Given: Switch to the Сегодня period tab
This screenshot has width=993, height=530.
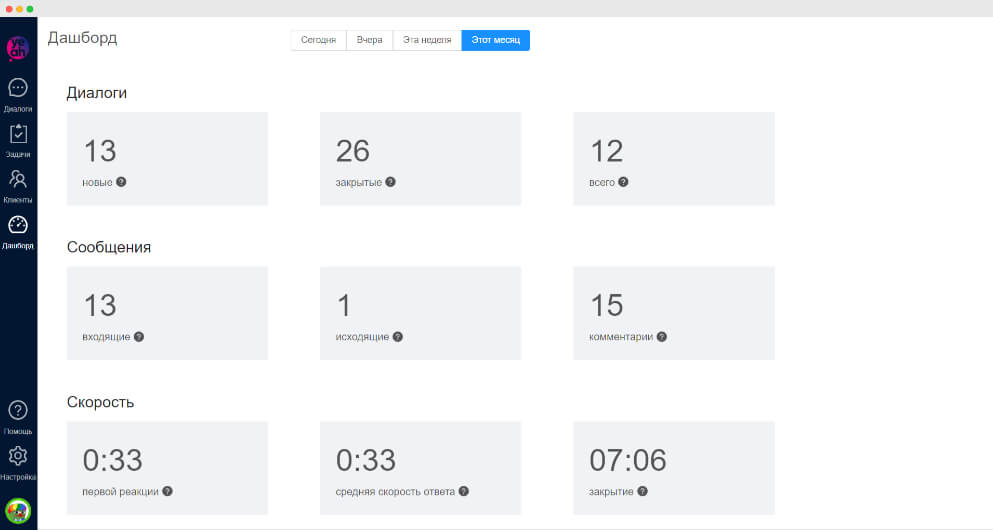Looking at the screenshot, I should (318, 41).
